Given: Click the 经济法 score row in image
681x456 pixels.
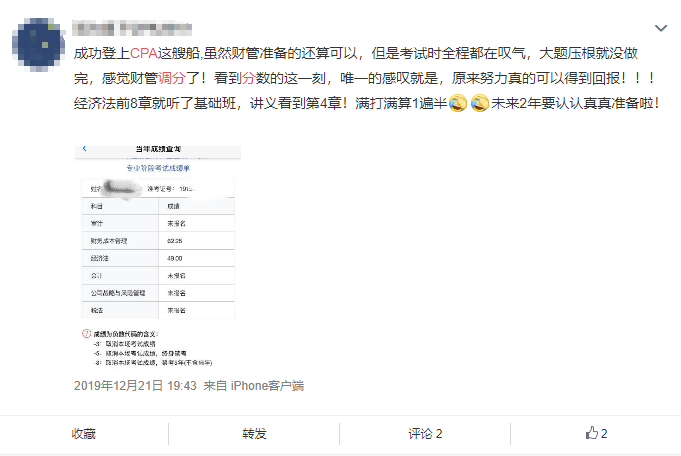Looking at the screenshot, I should 156,258.
